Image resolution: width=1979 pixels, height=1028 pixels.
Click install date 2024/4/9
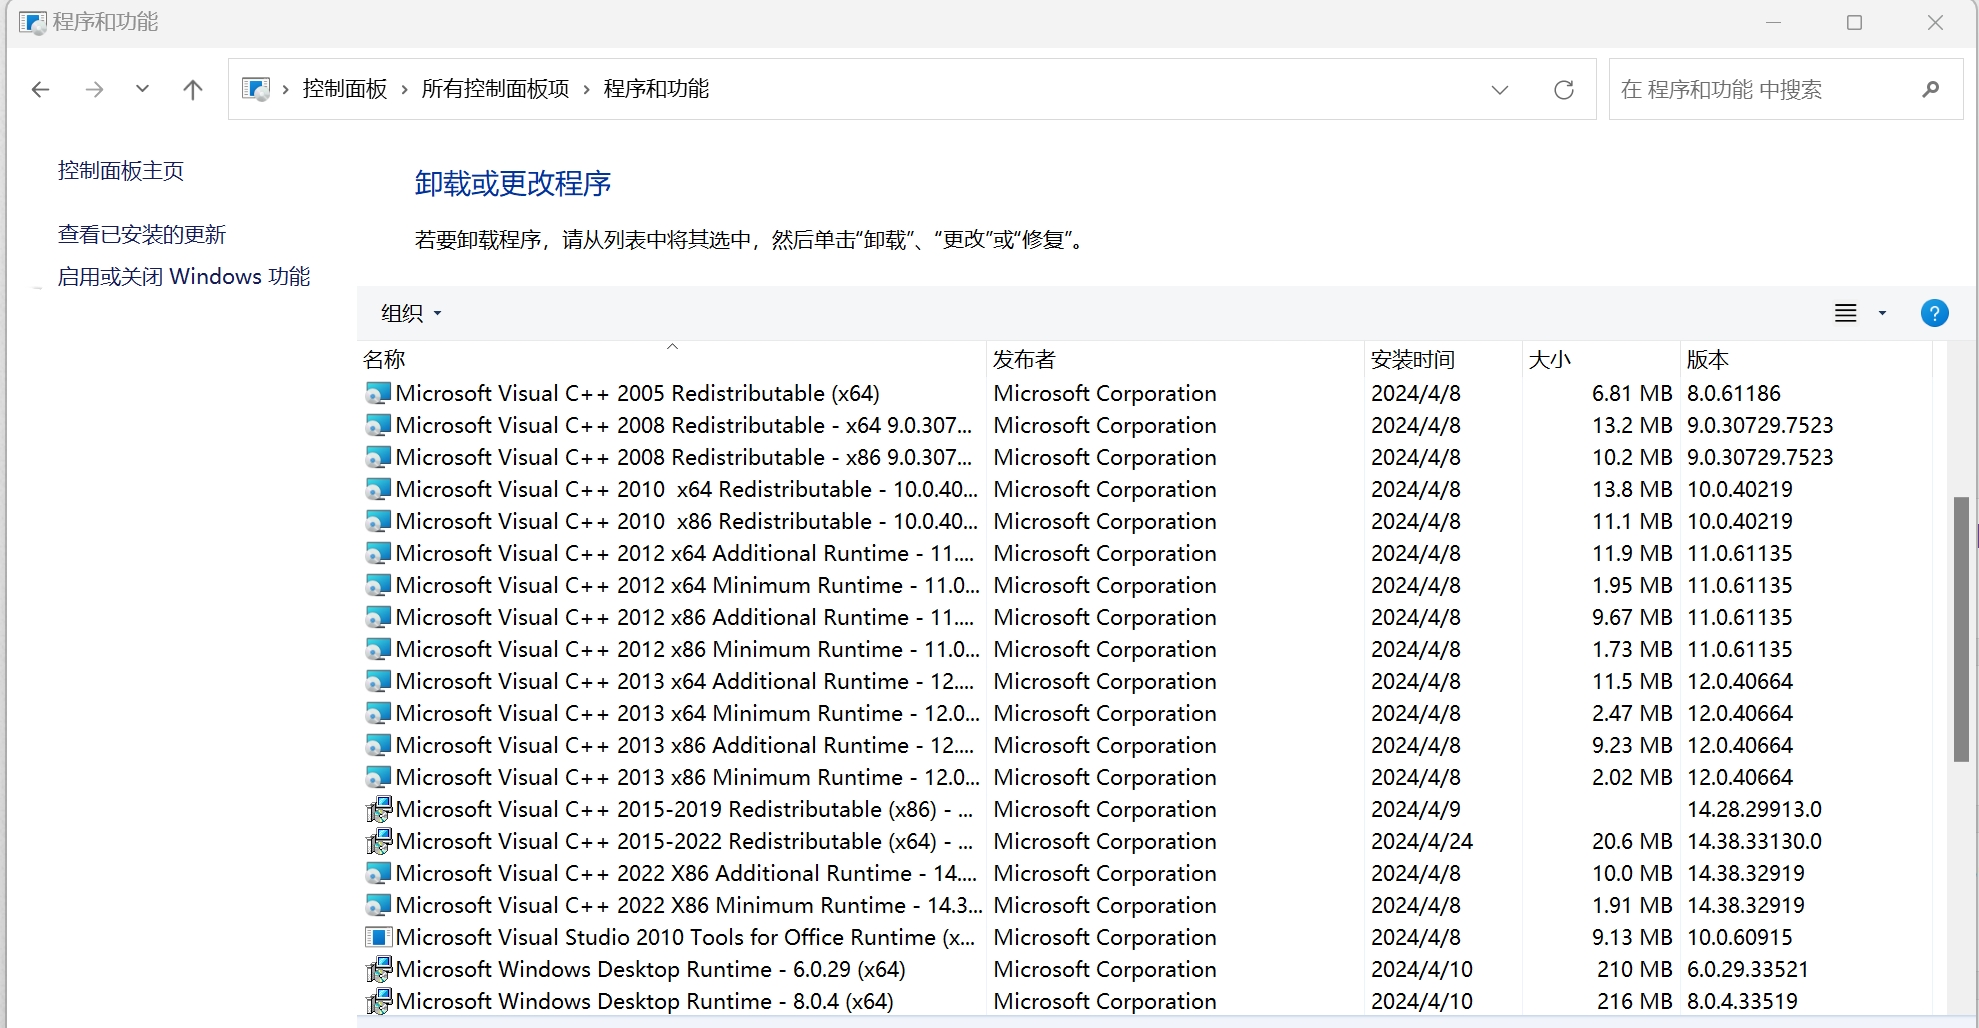point(1415,810)
